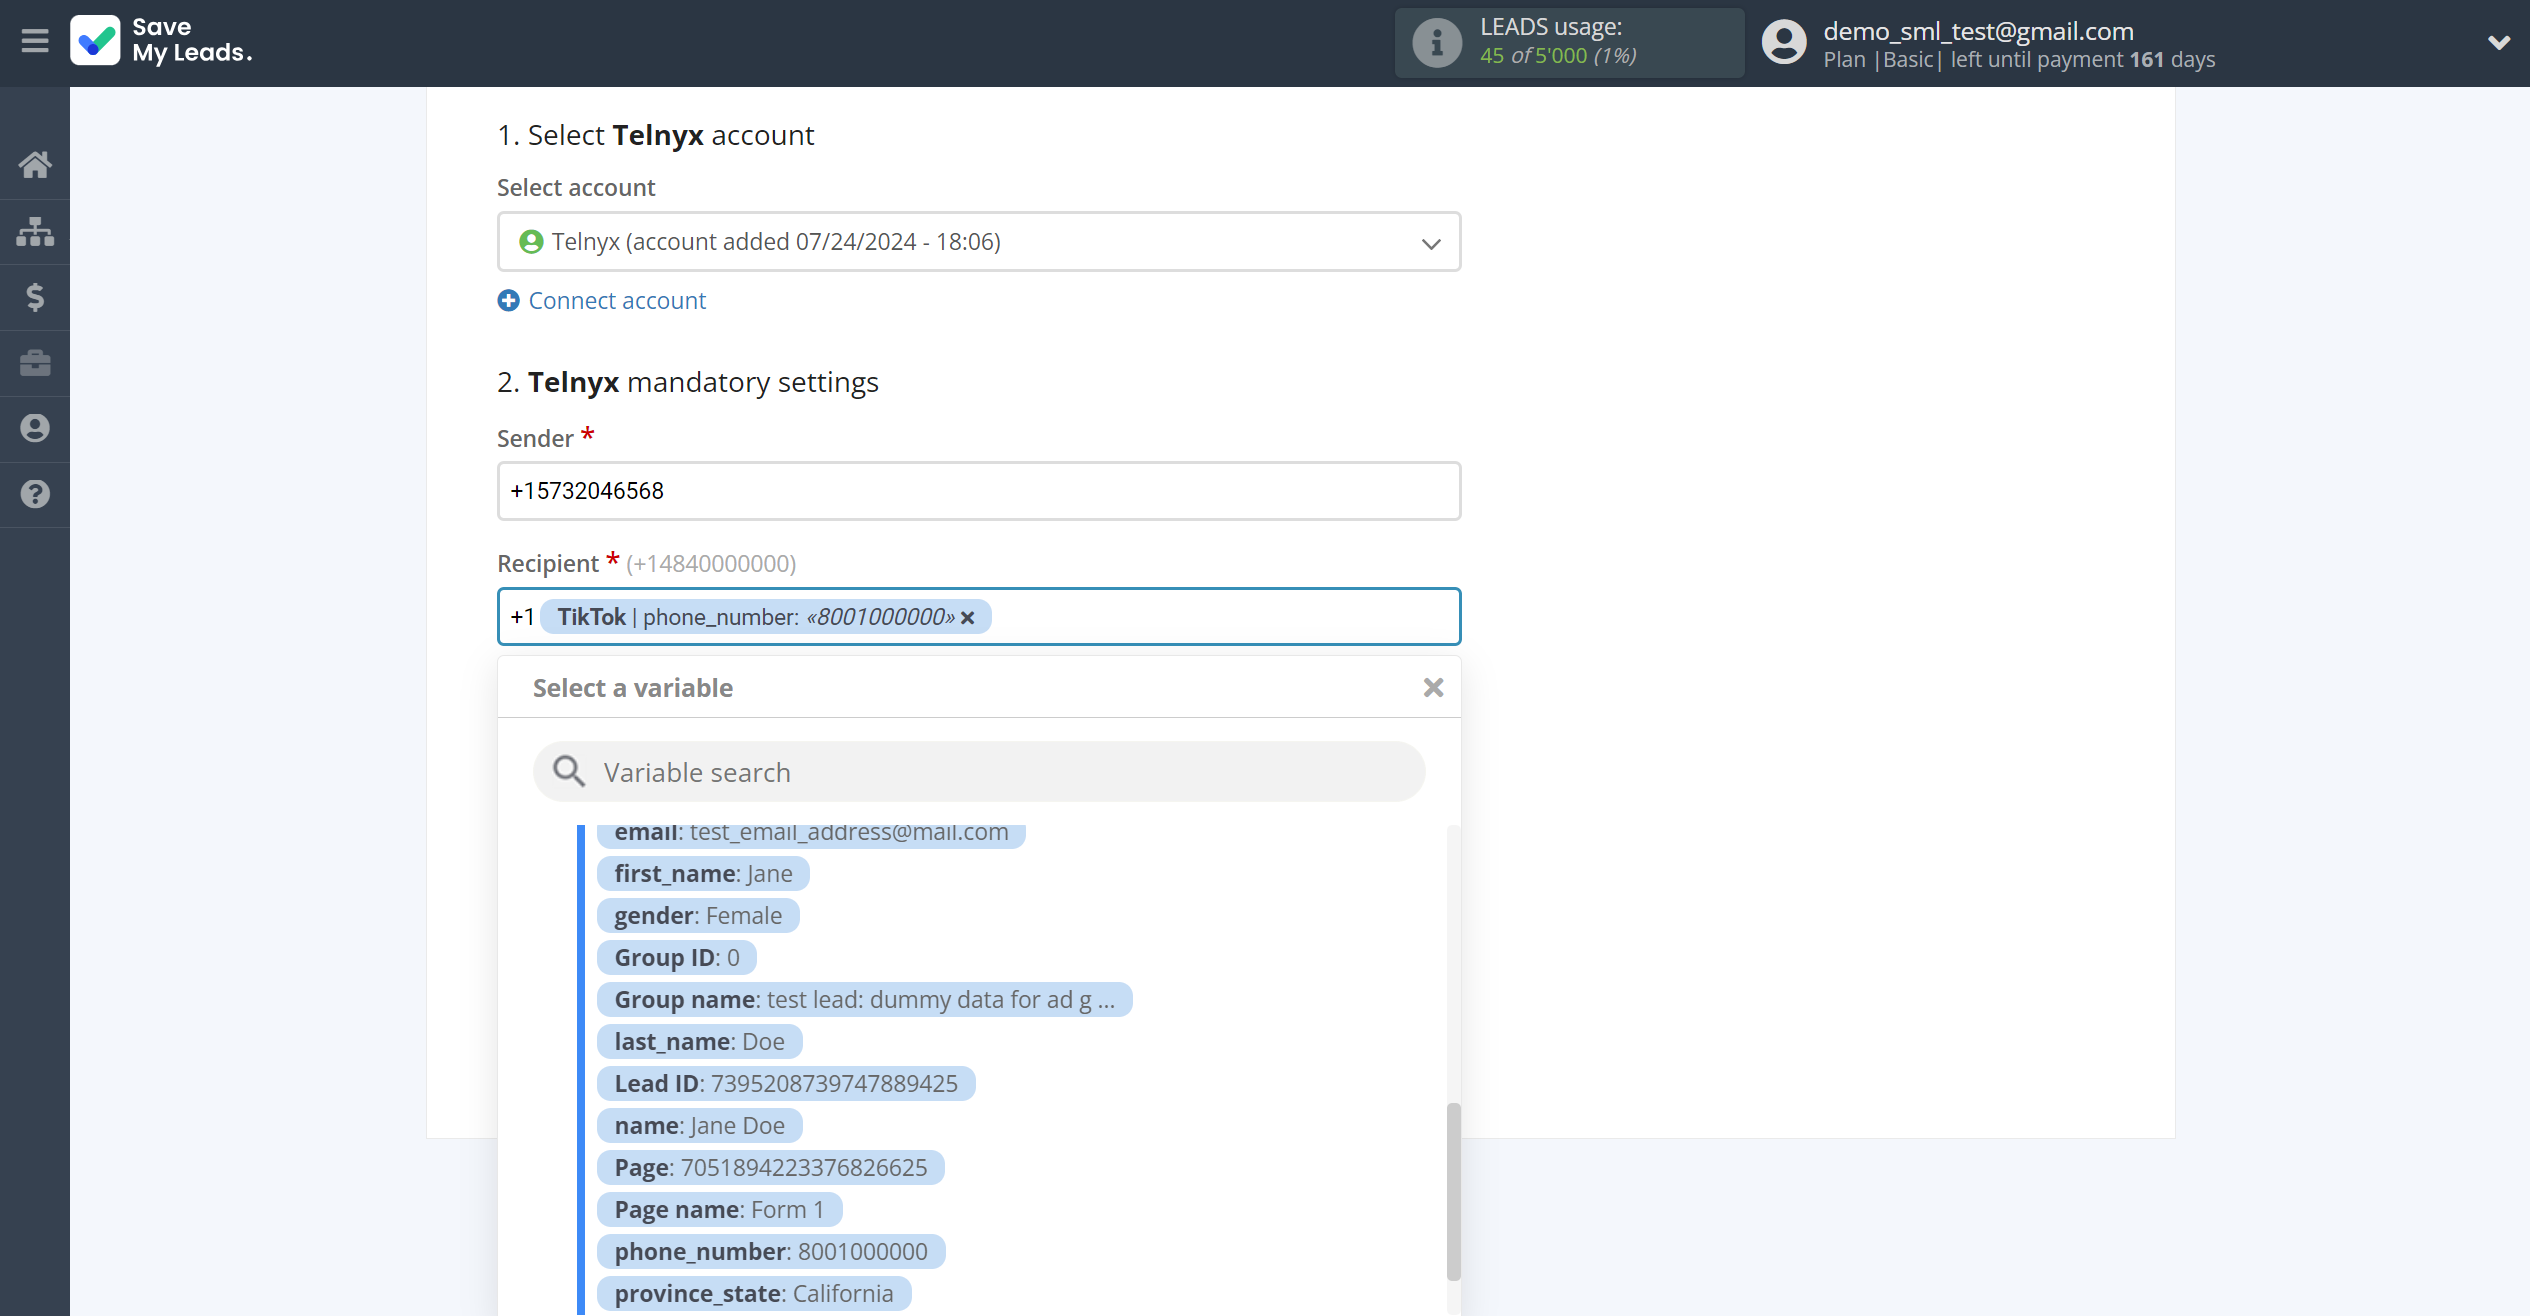Select variable first_name: Jane
The image size is (2530, 1316).
(x=703, y=874)
